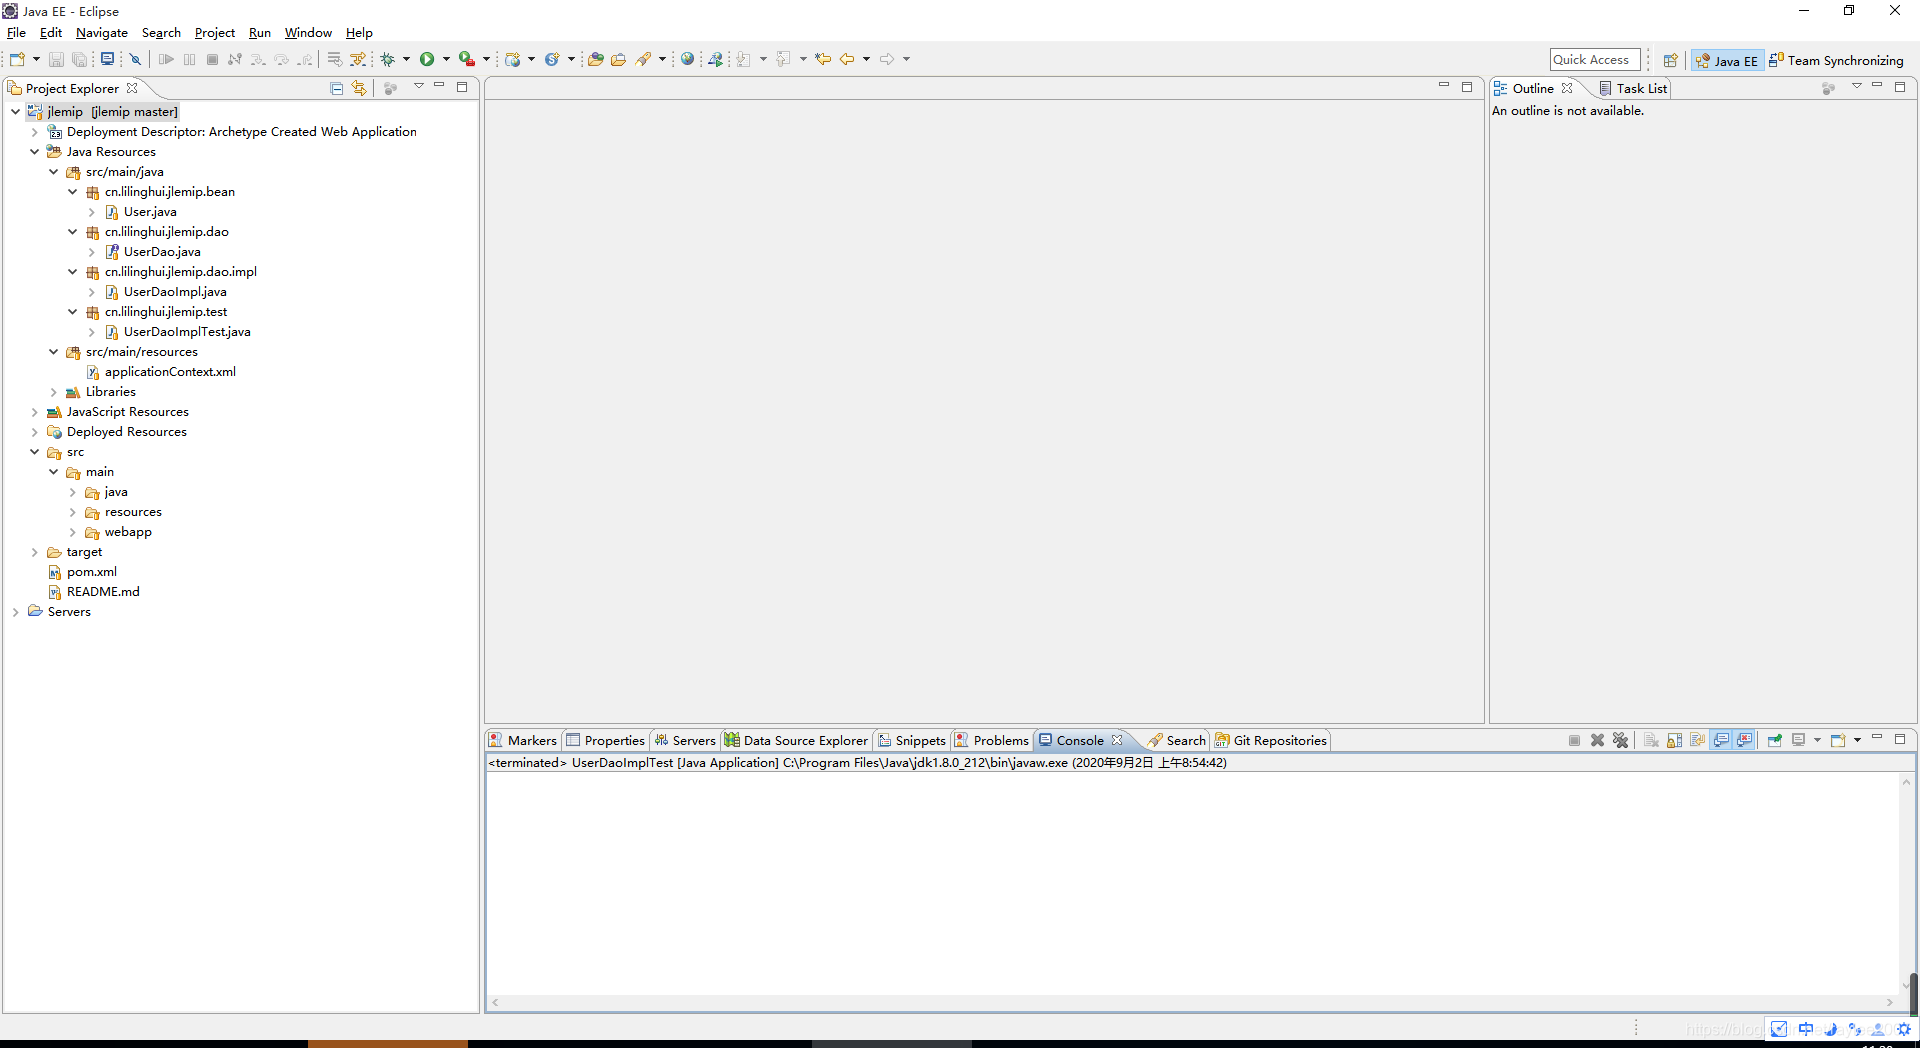Open the web browser globe icon
The width and height of the screenshot is (1920, 1048).
[x=687, y=59]
